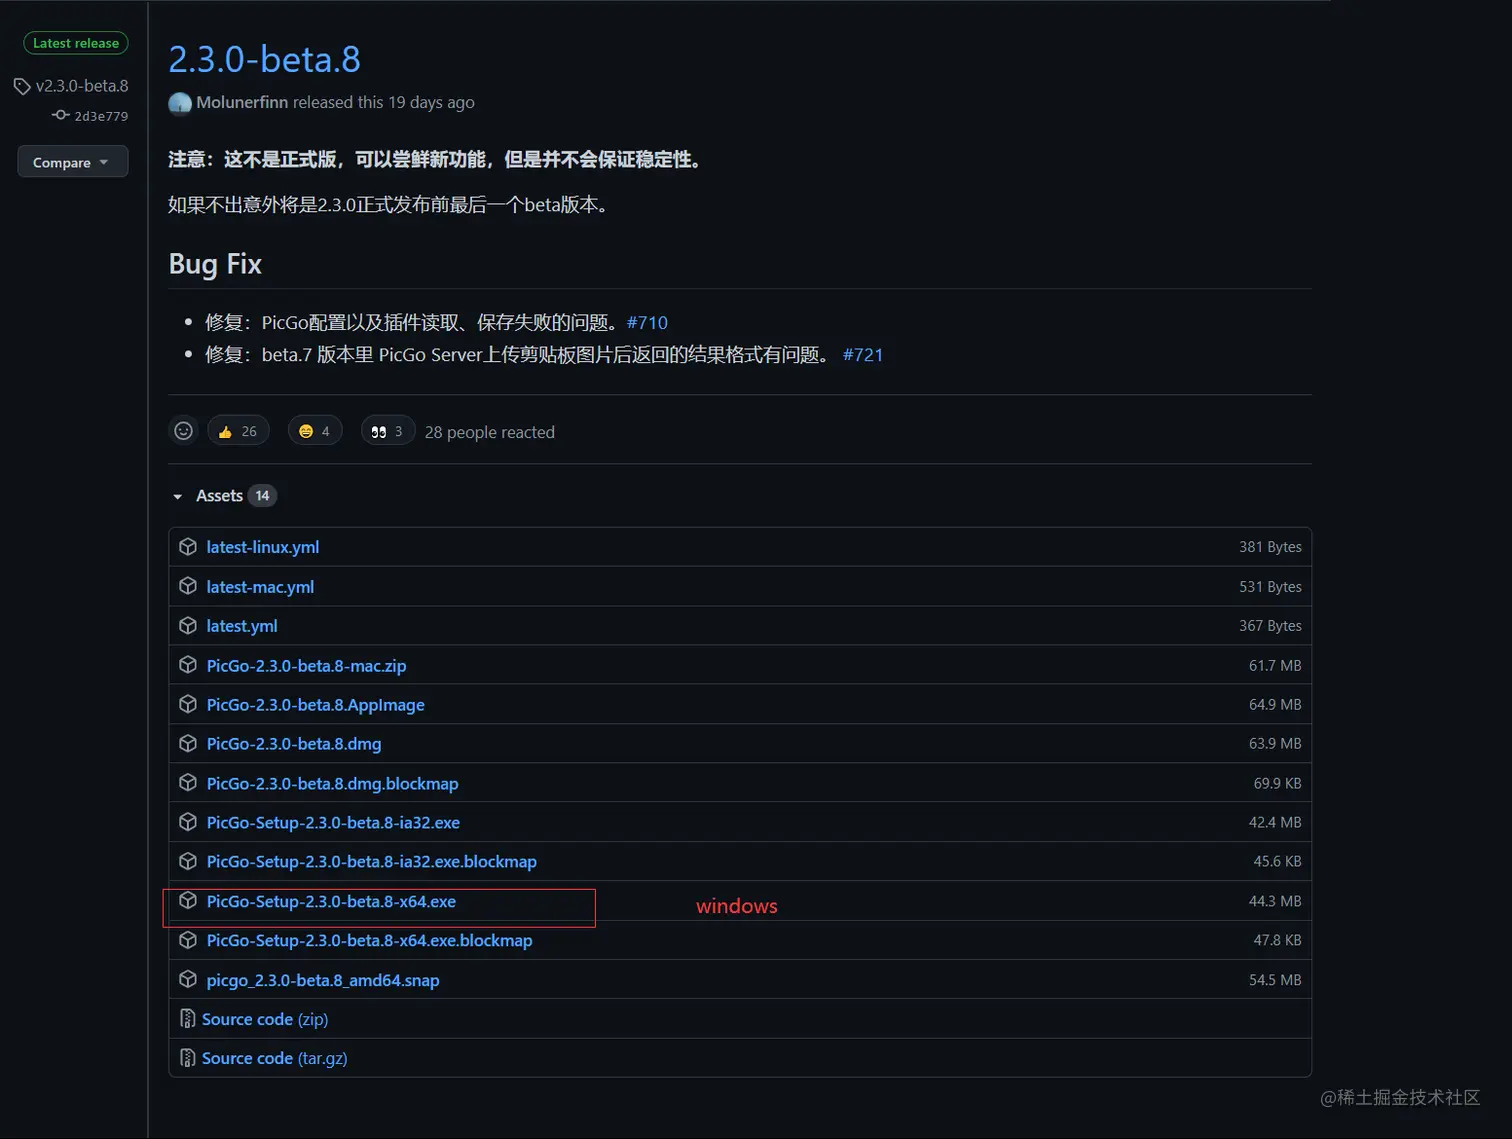The image size is (1512, 1139).
Task: Click the 381 Bytes size text
Action: point(1270,547)
